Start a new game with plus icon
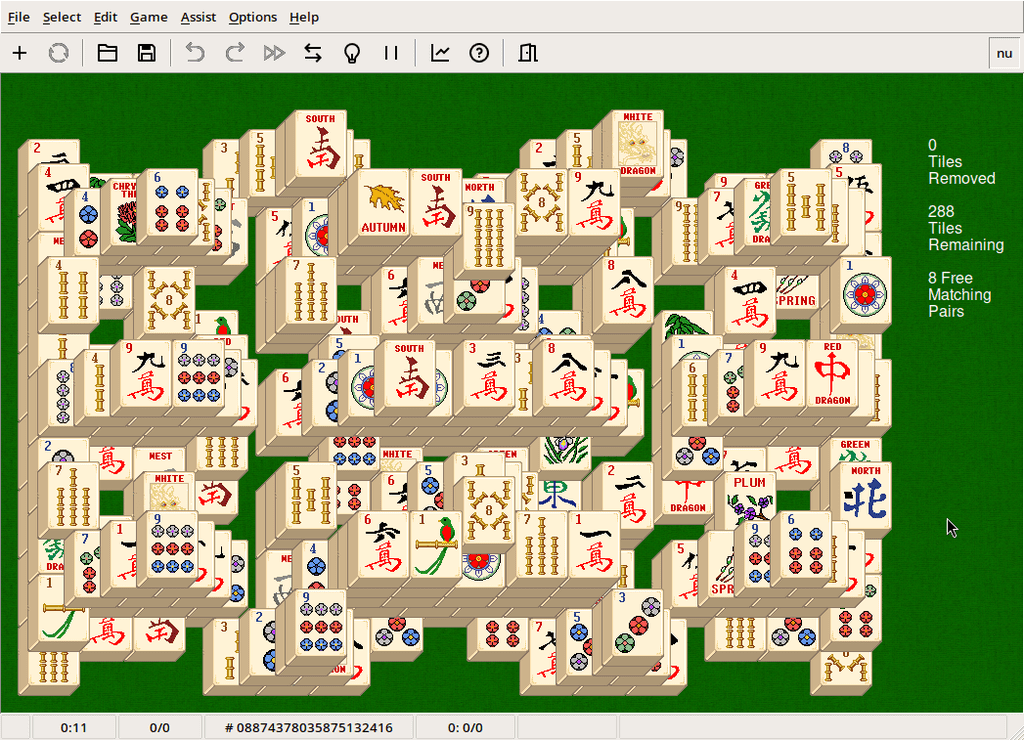Image resolution: width=1024 pixels, height=740 pixels. coord(20,53)
